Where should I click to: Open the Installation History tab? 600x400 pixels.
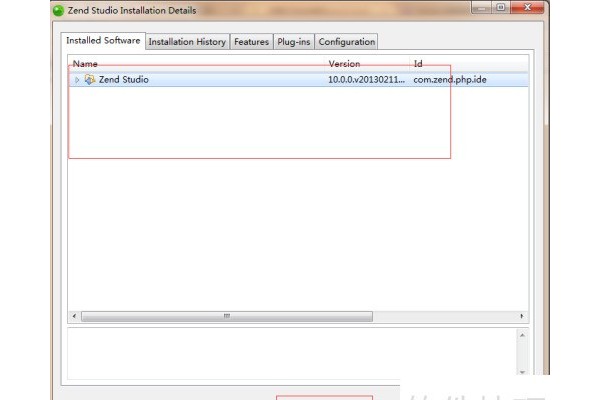coord(187,42)
